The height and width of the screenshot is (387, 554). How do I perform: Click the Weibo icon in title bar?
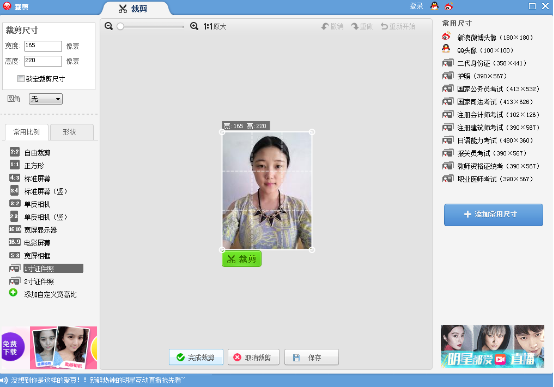(x=449, y=6)
